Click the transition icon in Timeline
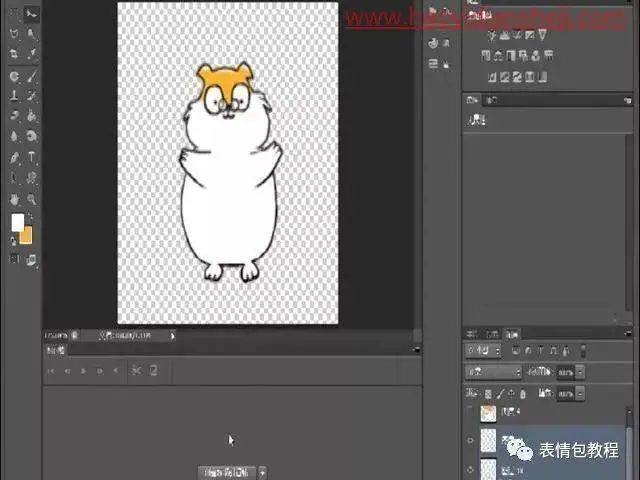The height and width of the screenshot is (480, 640). (154, 371)
